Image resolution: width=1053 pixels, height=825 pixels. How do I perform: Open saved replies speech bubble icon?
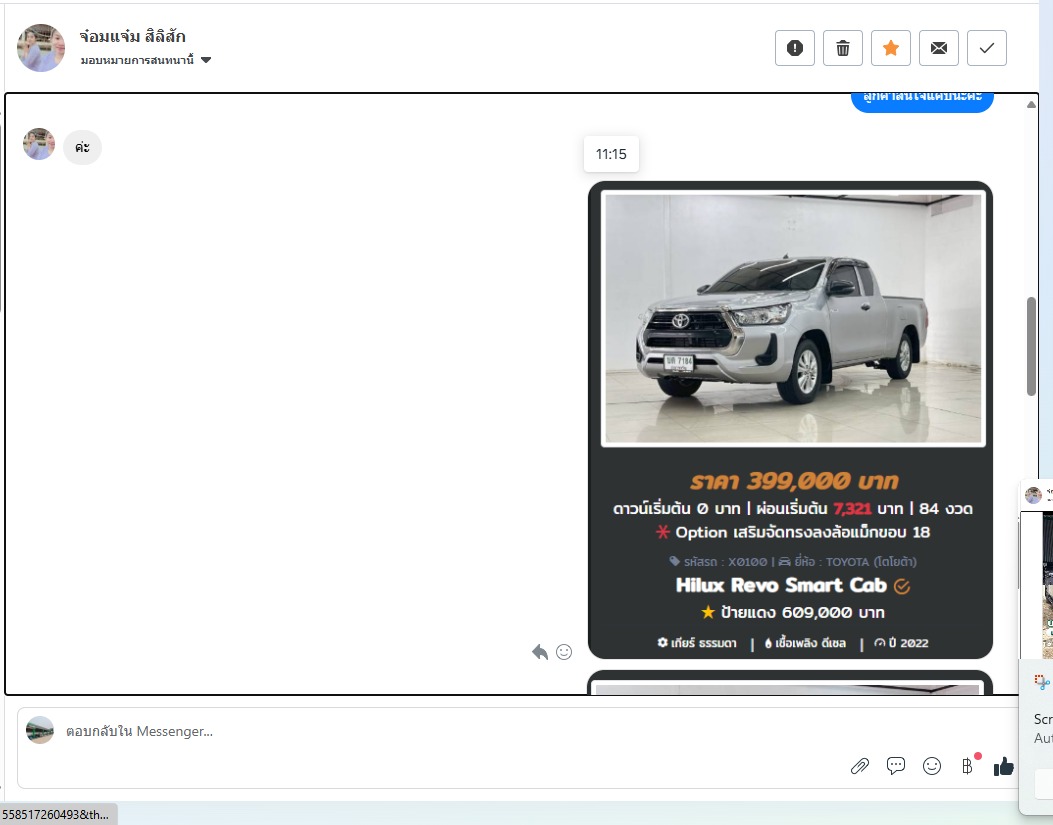click(x=896, y=766)
